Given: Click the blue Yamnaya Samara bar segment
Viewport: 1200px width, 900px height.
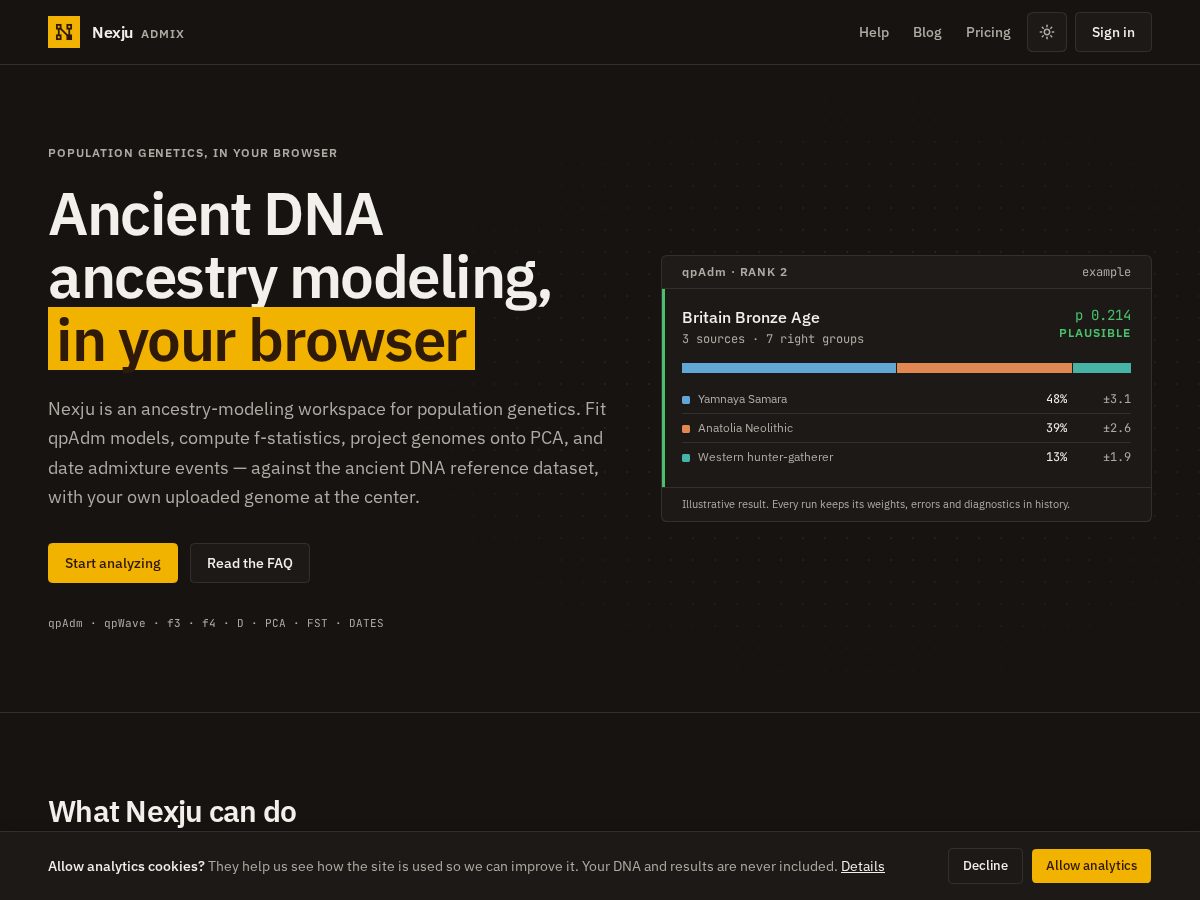Looking at the screenshot, I should click(x=789, y=368).
